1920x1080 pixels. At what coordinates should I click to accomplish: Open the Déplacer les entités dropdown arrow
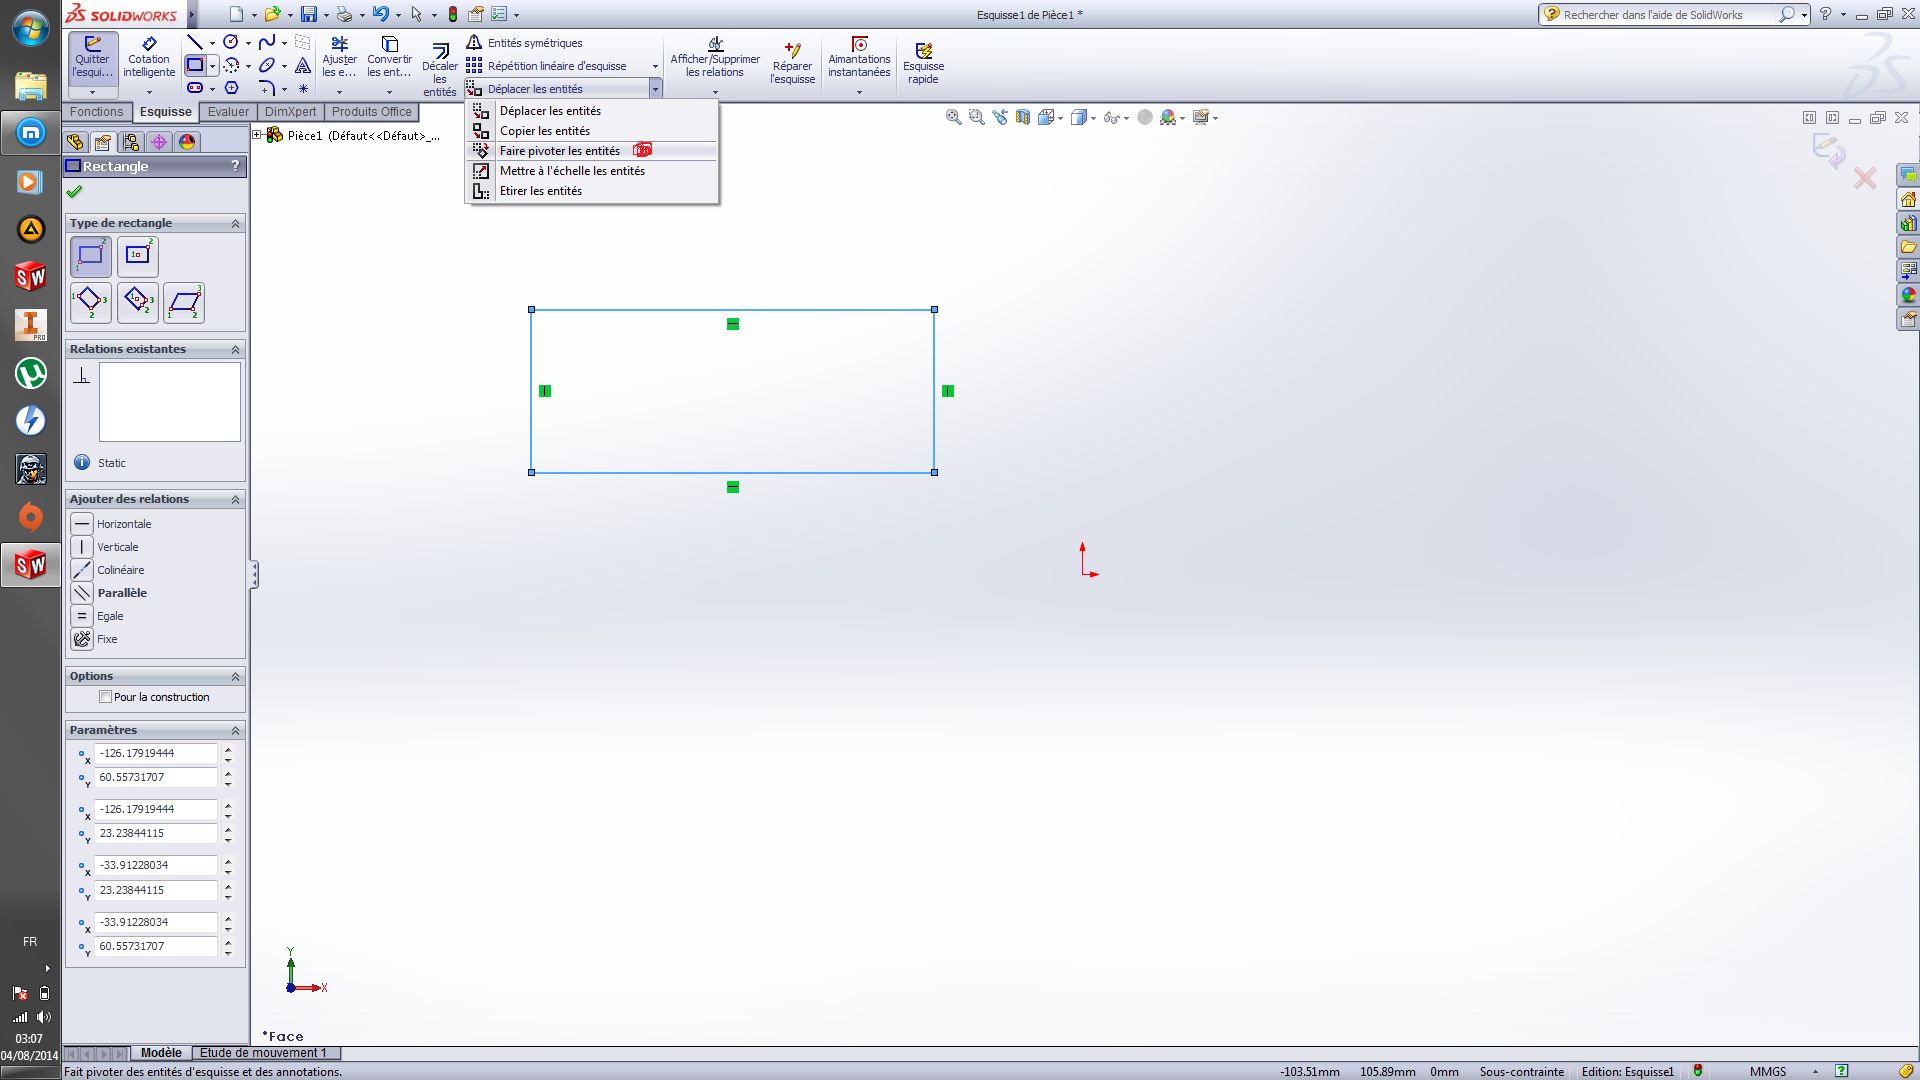[655, 88]
